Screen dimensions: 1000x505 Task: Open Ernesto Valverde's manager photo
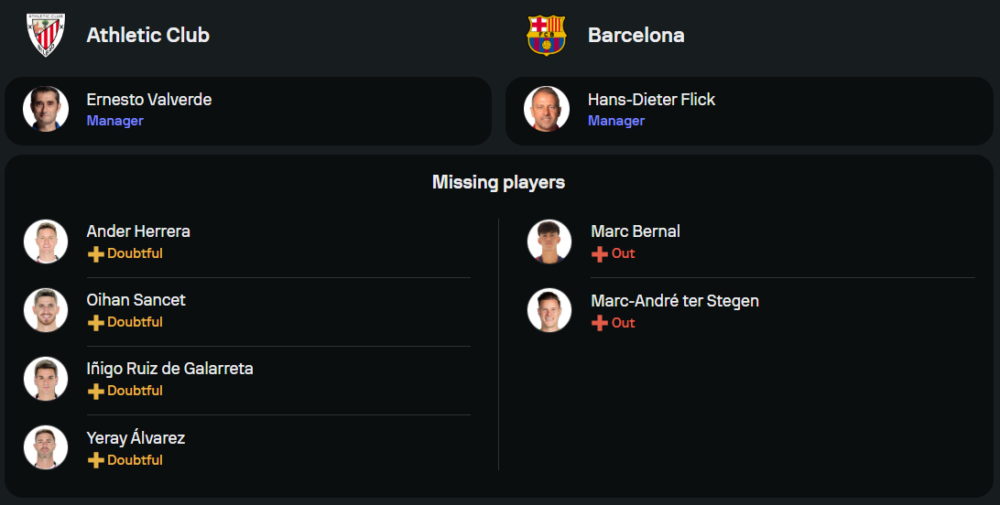point(46,109)
